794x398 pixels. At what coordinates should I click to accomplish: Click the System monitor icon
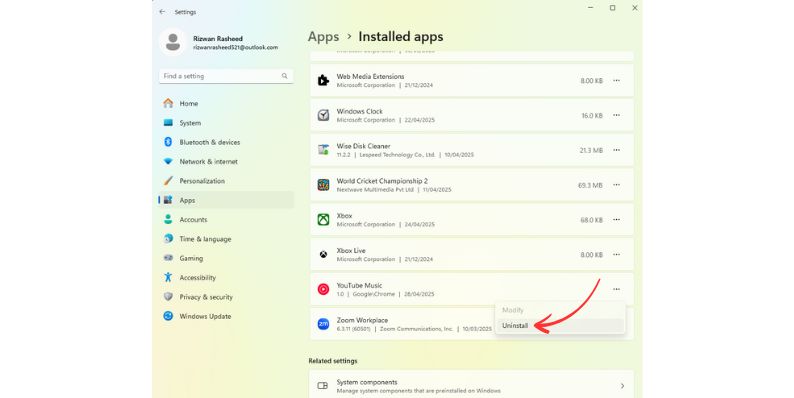tap(168, 123)
